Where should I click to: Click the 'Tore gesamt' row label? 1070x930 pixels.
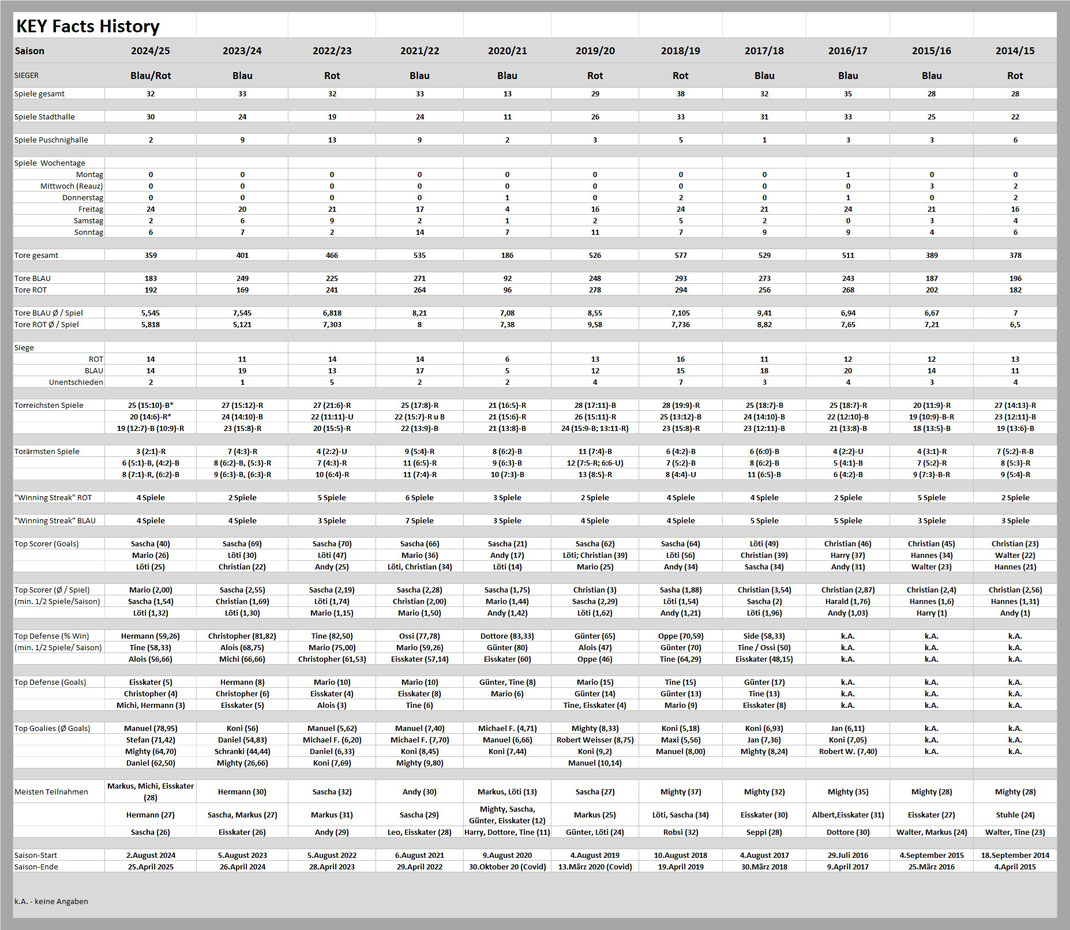[36, 255]
